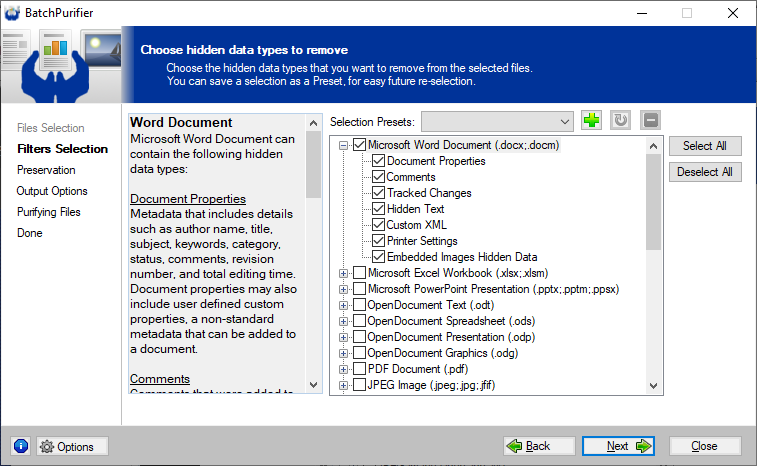Expand Microsoft Excel Workbook node
Viewport: 757px width, 466px height.
pos(343,273)
